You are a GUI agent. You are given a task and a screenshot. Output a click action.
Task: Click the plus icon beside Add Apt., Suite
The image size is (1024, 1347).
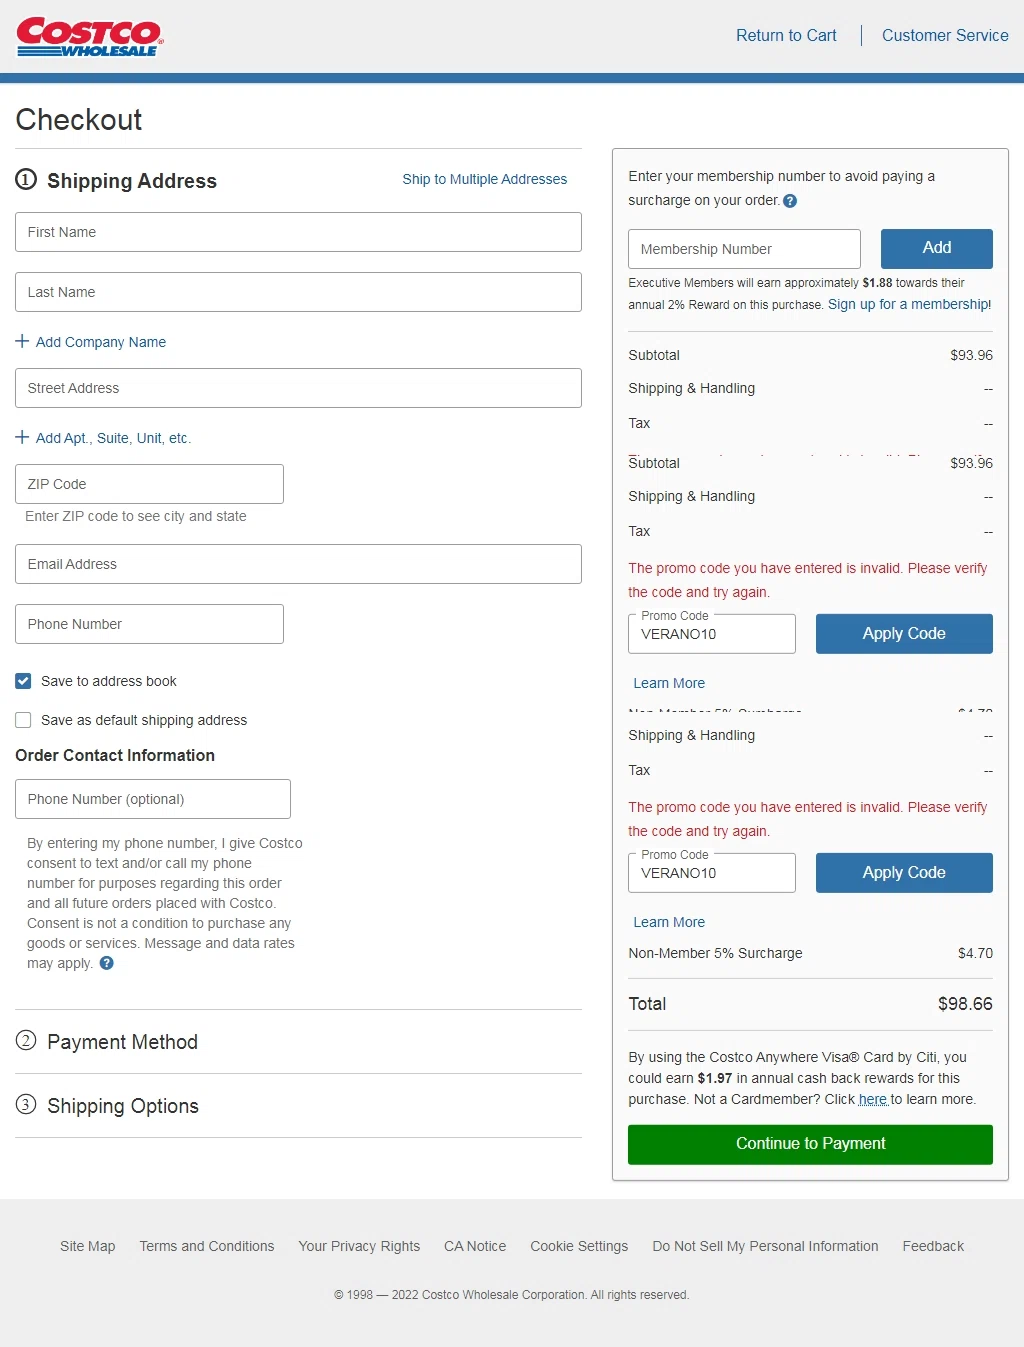pos(22,437)
